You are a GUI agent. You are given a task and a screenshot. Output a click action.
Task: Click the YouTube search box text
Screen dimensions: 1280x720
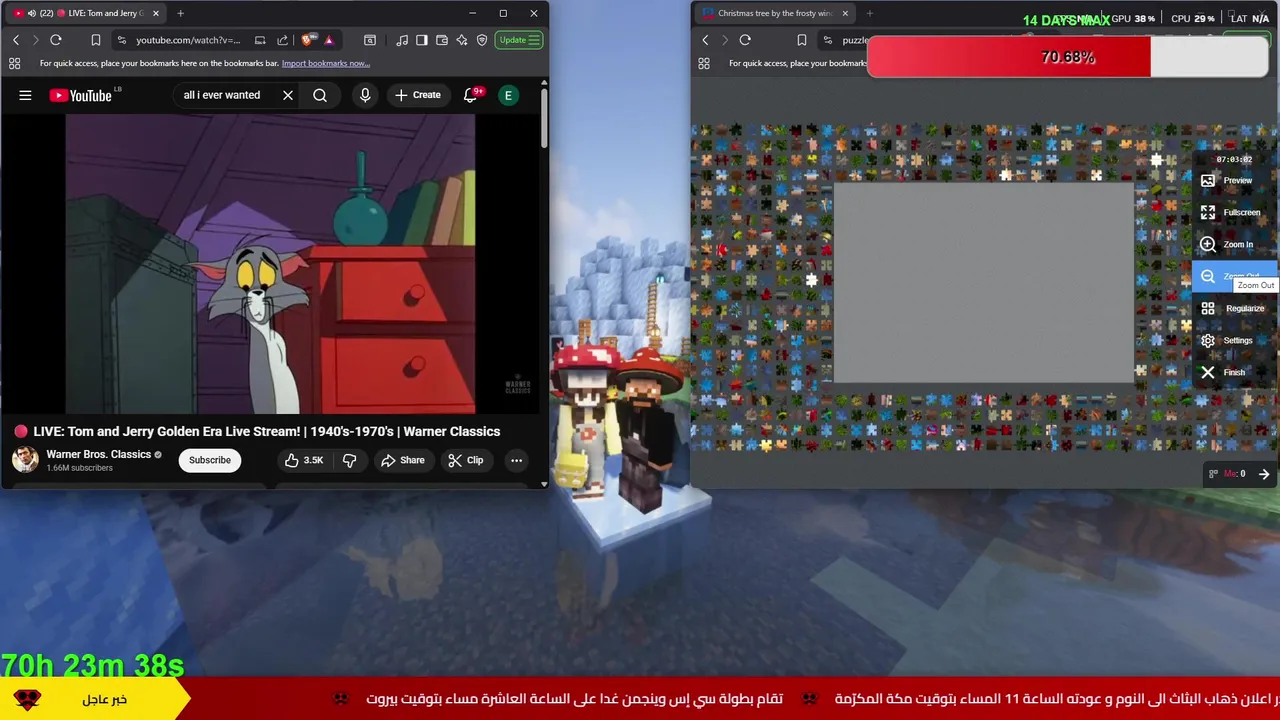pyautogui.click(x=222, y=95)
